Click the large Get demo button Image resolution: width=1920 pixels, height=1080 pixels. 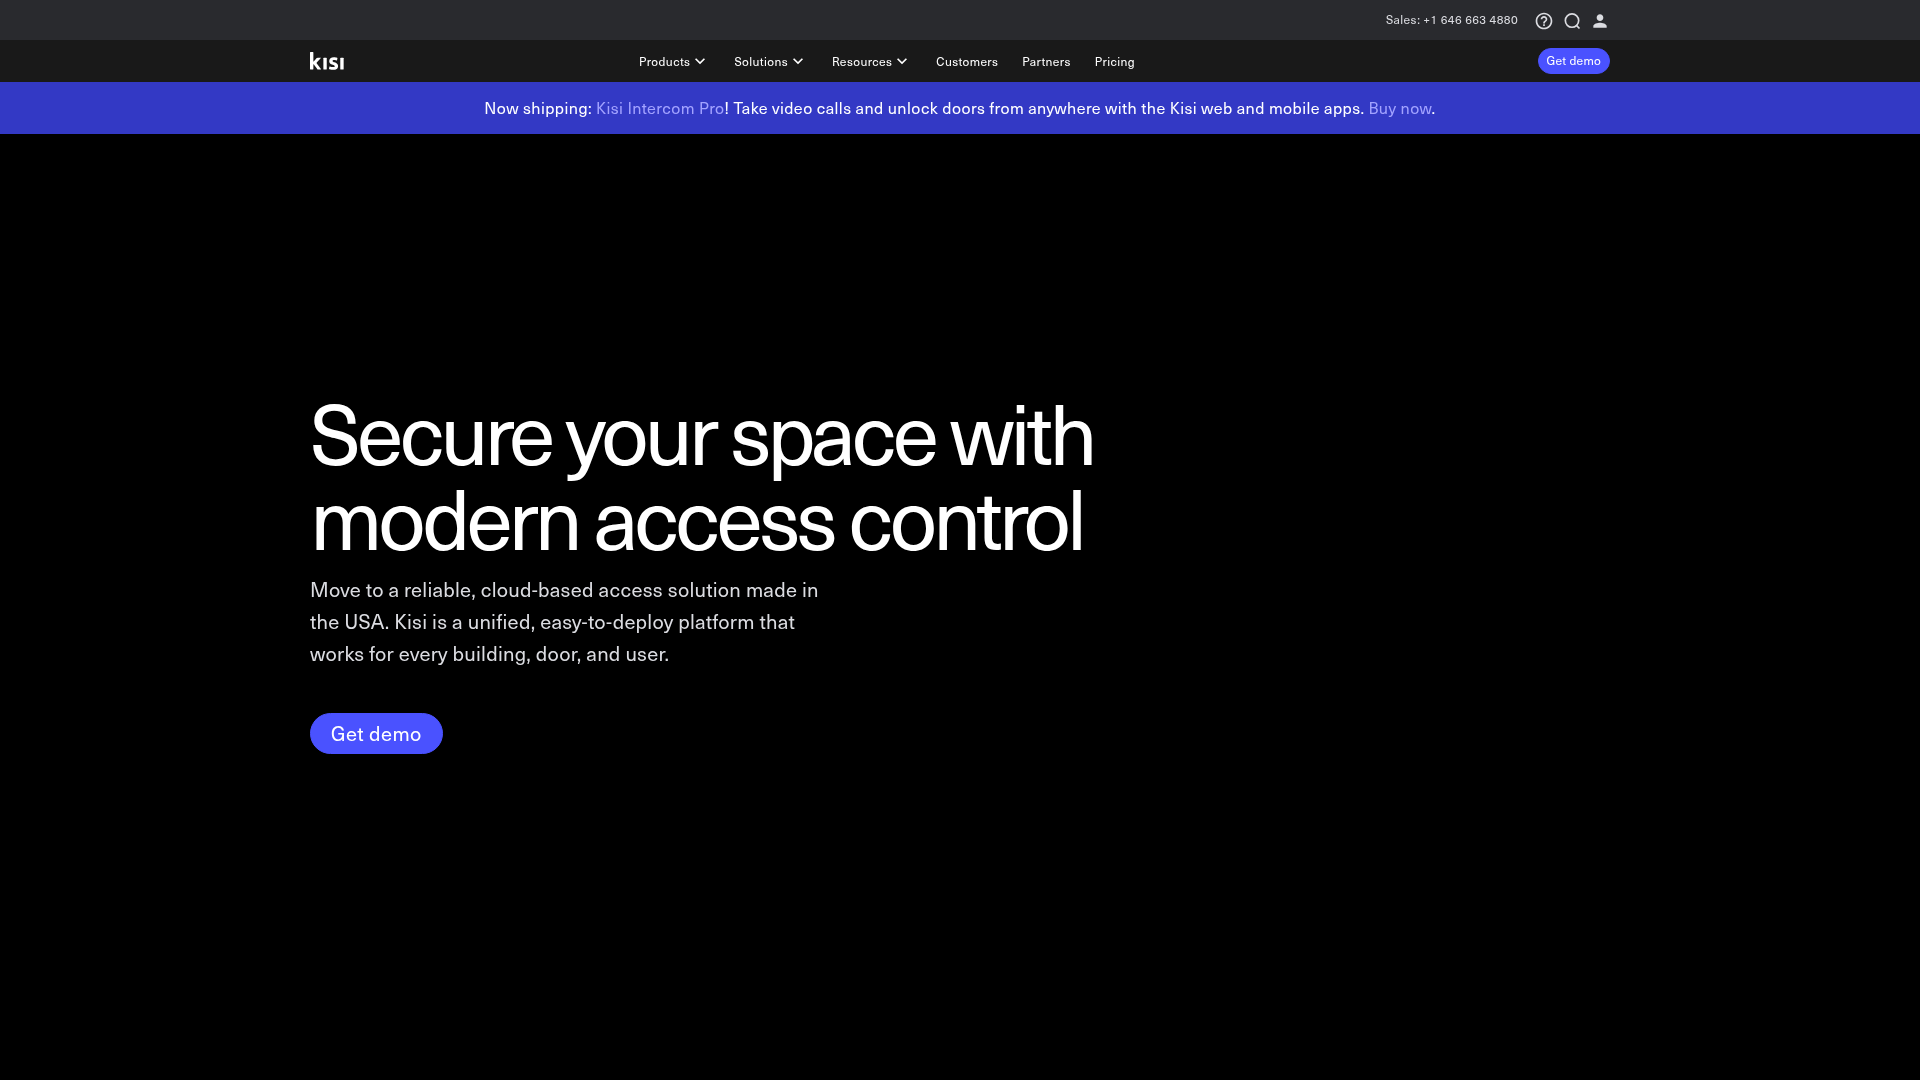tap(376, 733)
